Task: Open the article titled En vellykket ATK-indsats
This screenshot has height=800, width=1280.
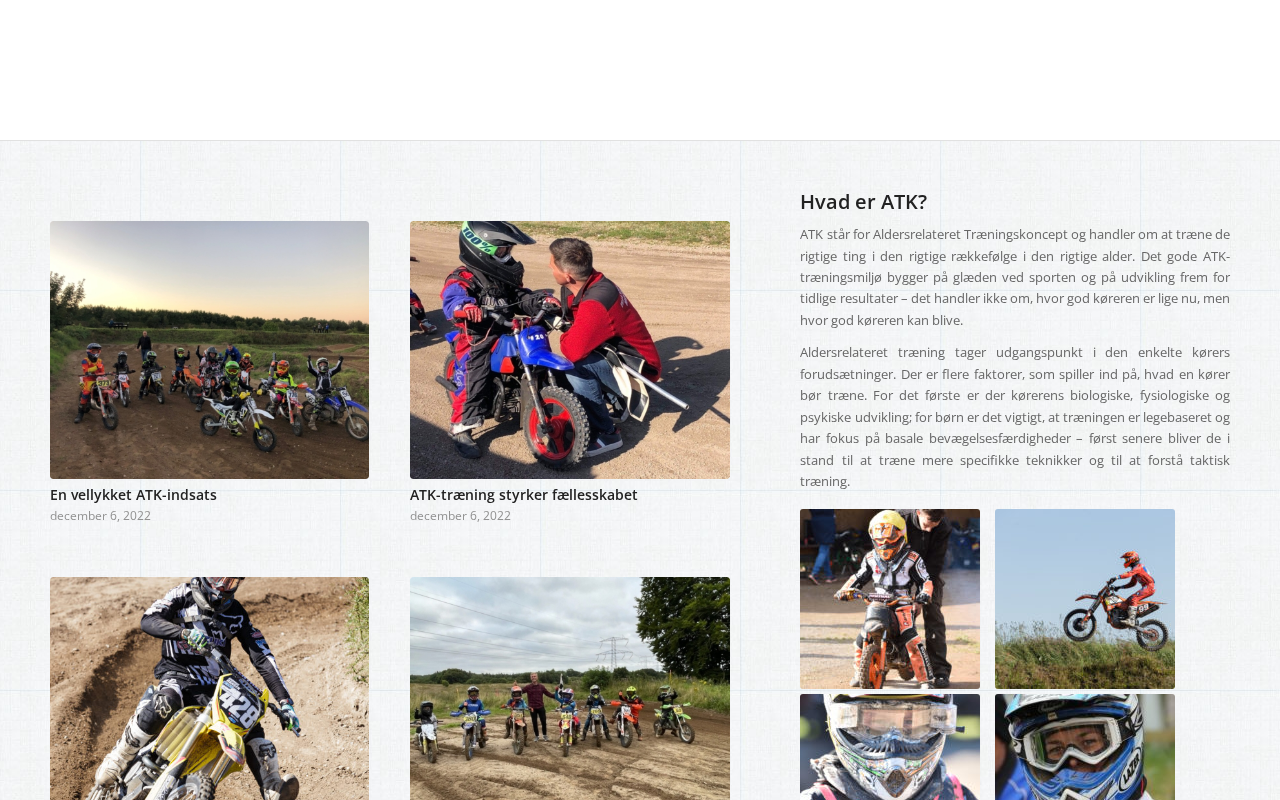Action: [133, 495]
